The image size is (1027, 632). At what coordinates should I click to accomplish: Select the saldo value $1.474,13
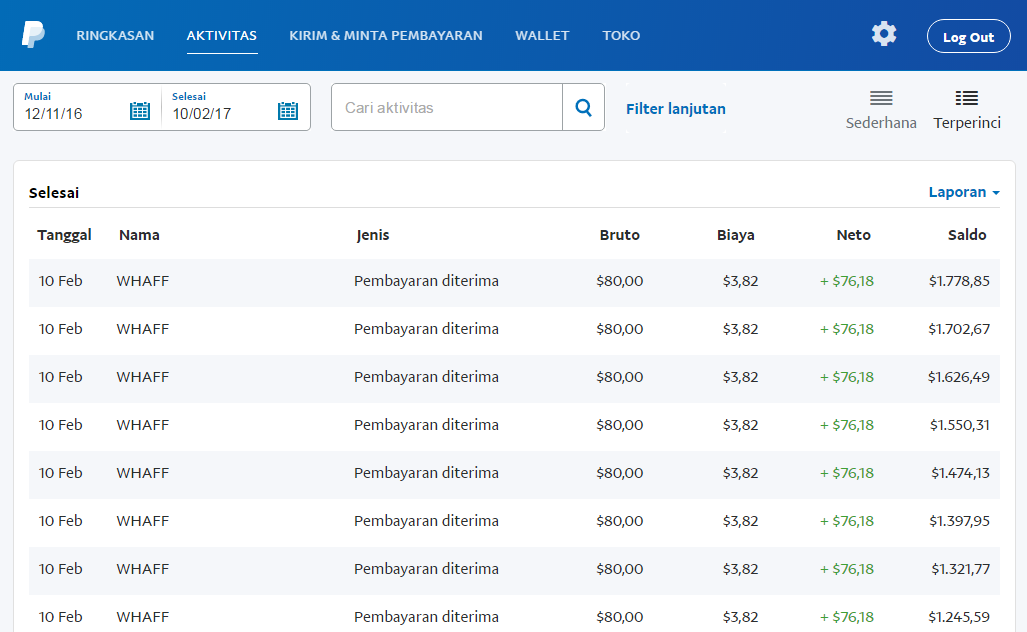coord(960,473)
